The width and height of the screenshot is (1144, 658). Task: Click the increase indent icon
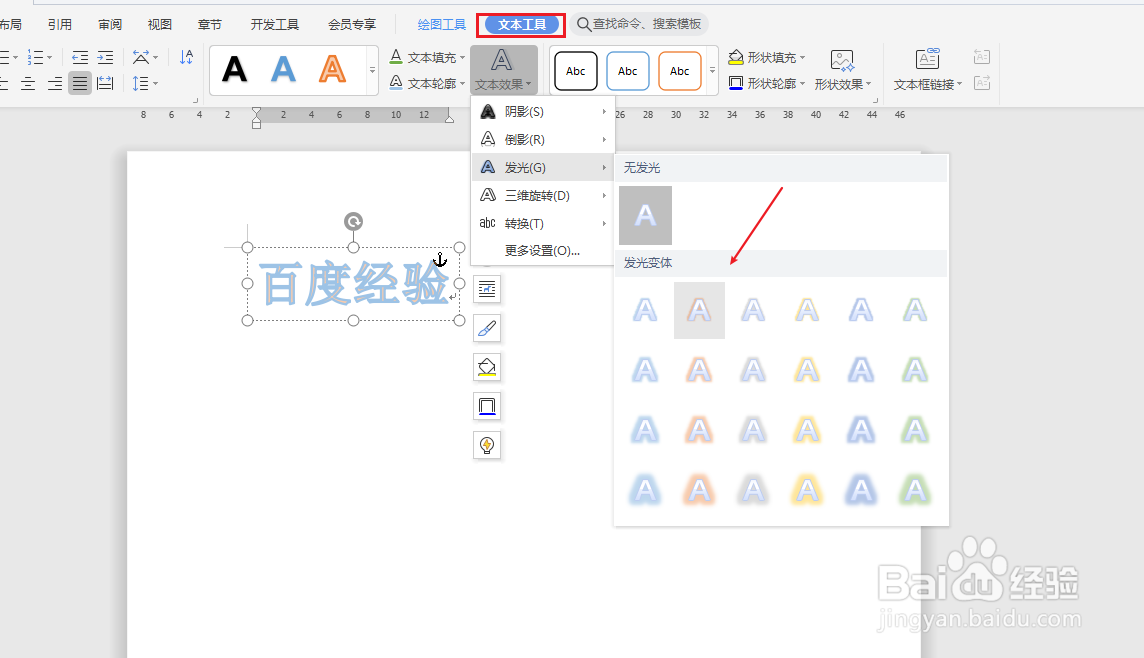[x=106, y=57]
